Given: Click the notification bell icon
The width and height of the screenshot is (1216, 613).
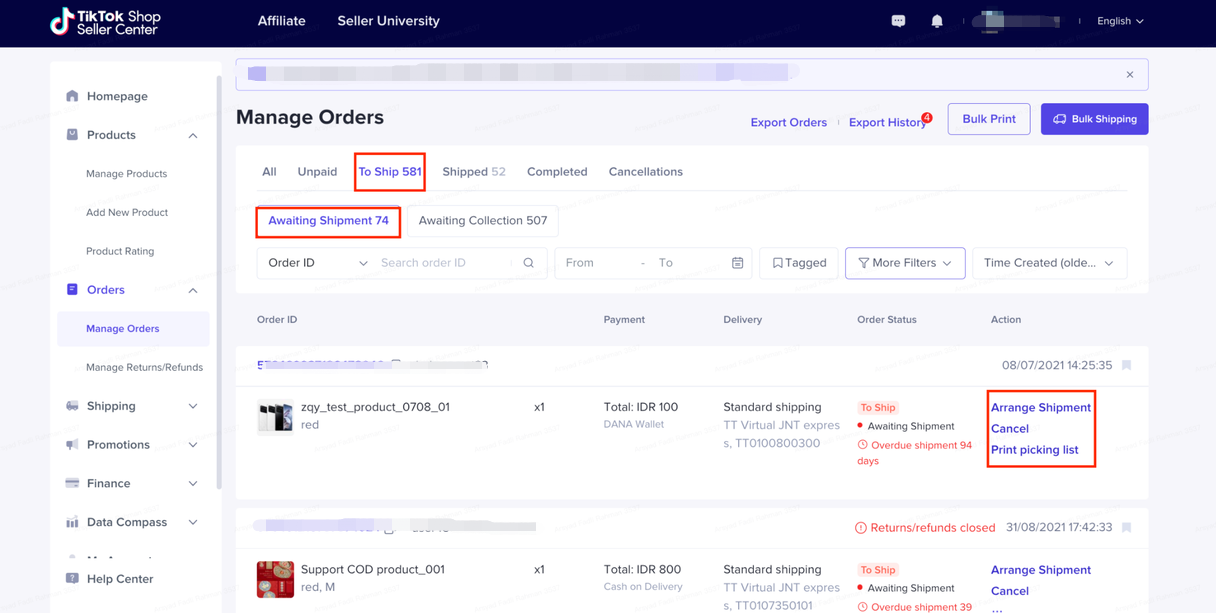Looking at the screenshot, I should (x=937, y=21).
